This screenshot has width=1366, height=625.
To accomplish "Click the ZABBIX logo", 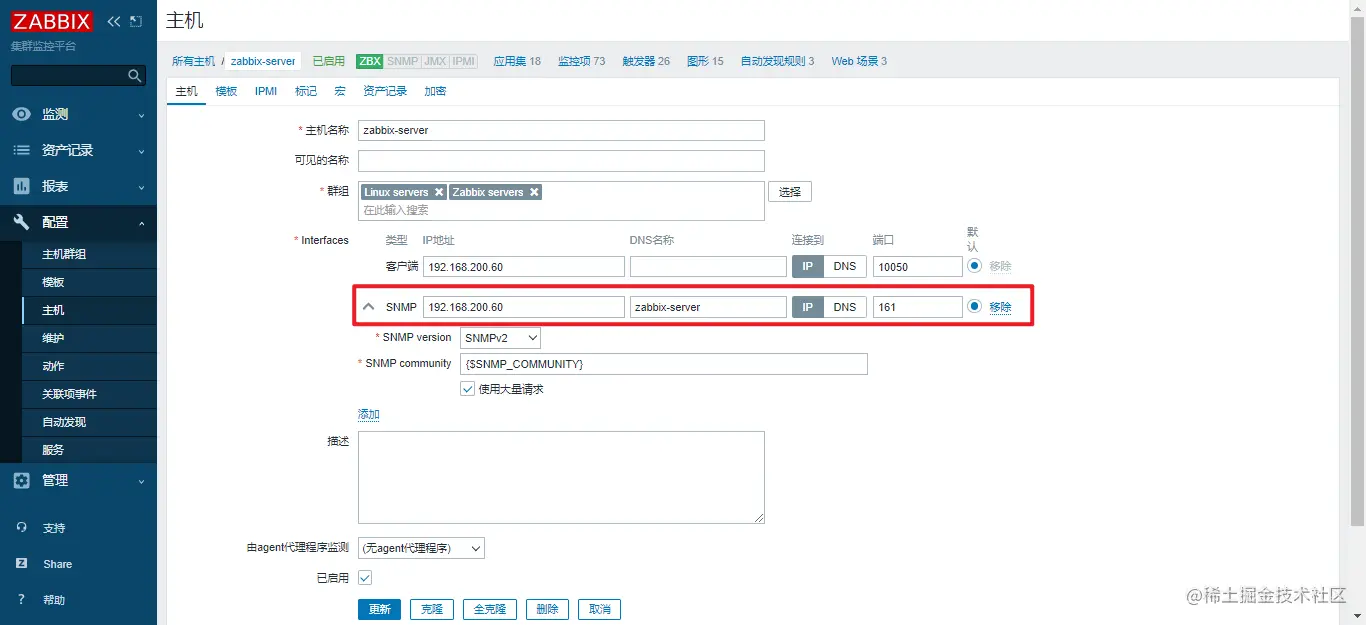I will [x=52, y=21].
